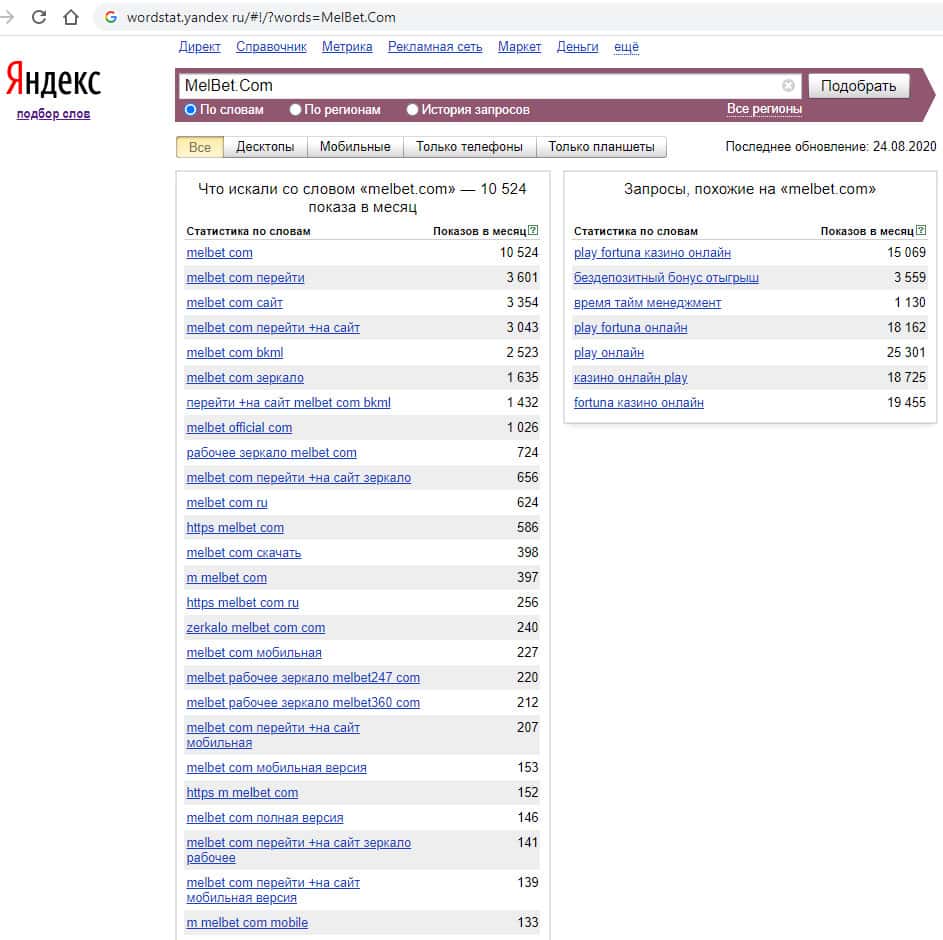Open the 'melbet com зеркало' query link
Viewport: 943px width, 940px height.
[x=245, y=378]
